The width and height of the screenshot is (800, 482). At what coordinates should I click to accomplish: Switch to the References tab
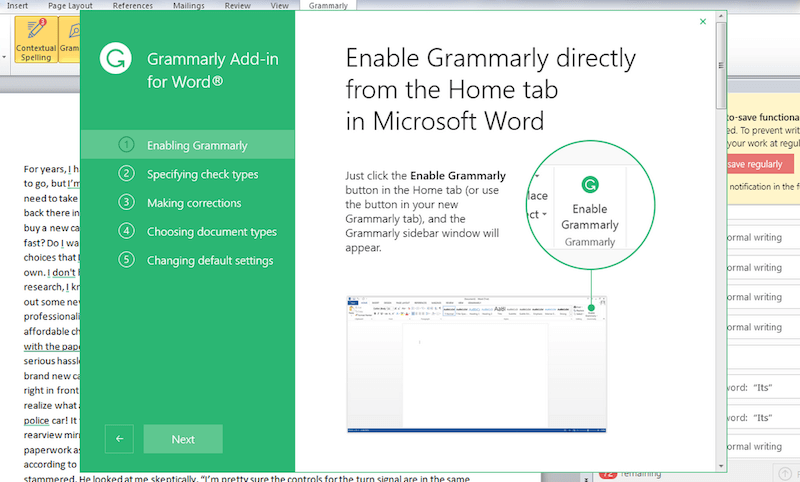pyautogui.click(x=133, y=6)
